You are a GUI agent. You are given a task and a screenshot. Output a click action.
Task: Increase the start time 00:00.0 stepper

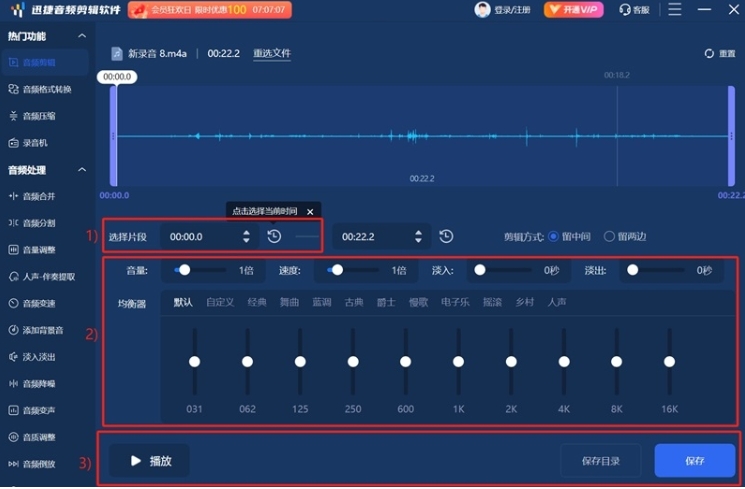point(246,232)
